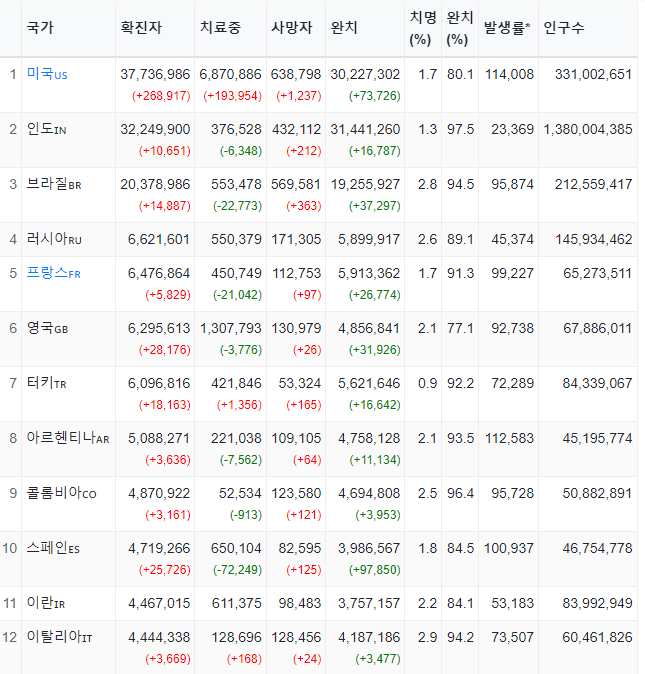The height and width of the screenshot is (674, 645).
Task: Click UK daily increase (+28,176)
Action: [165, 349]
